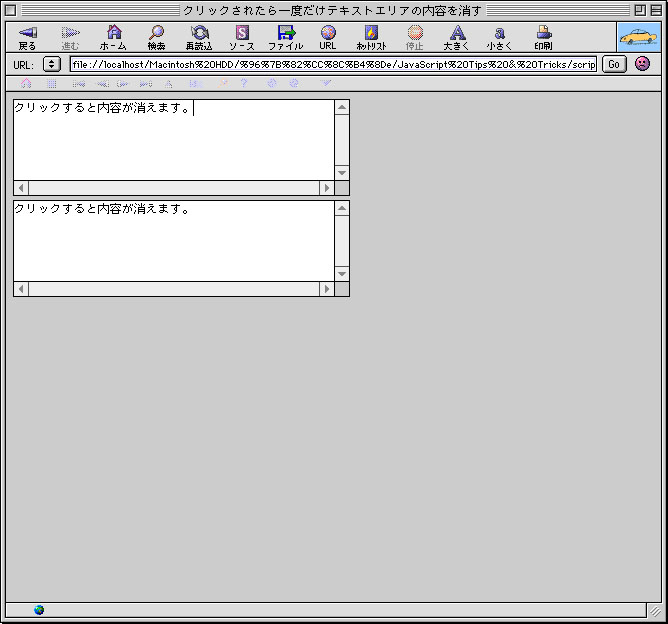This screenshot has width=668, height=624.
Task: Click the checkmark icon in link toolbar
Action: point(325,83)
